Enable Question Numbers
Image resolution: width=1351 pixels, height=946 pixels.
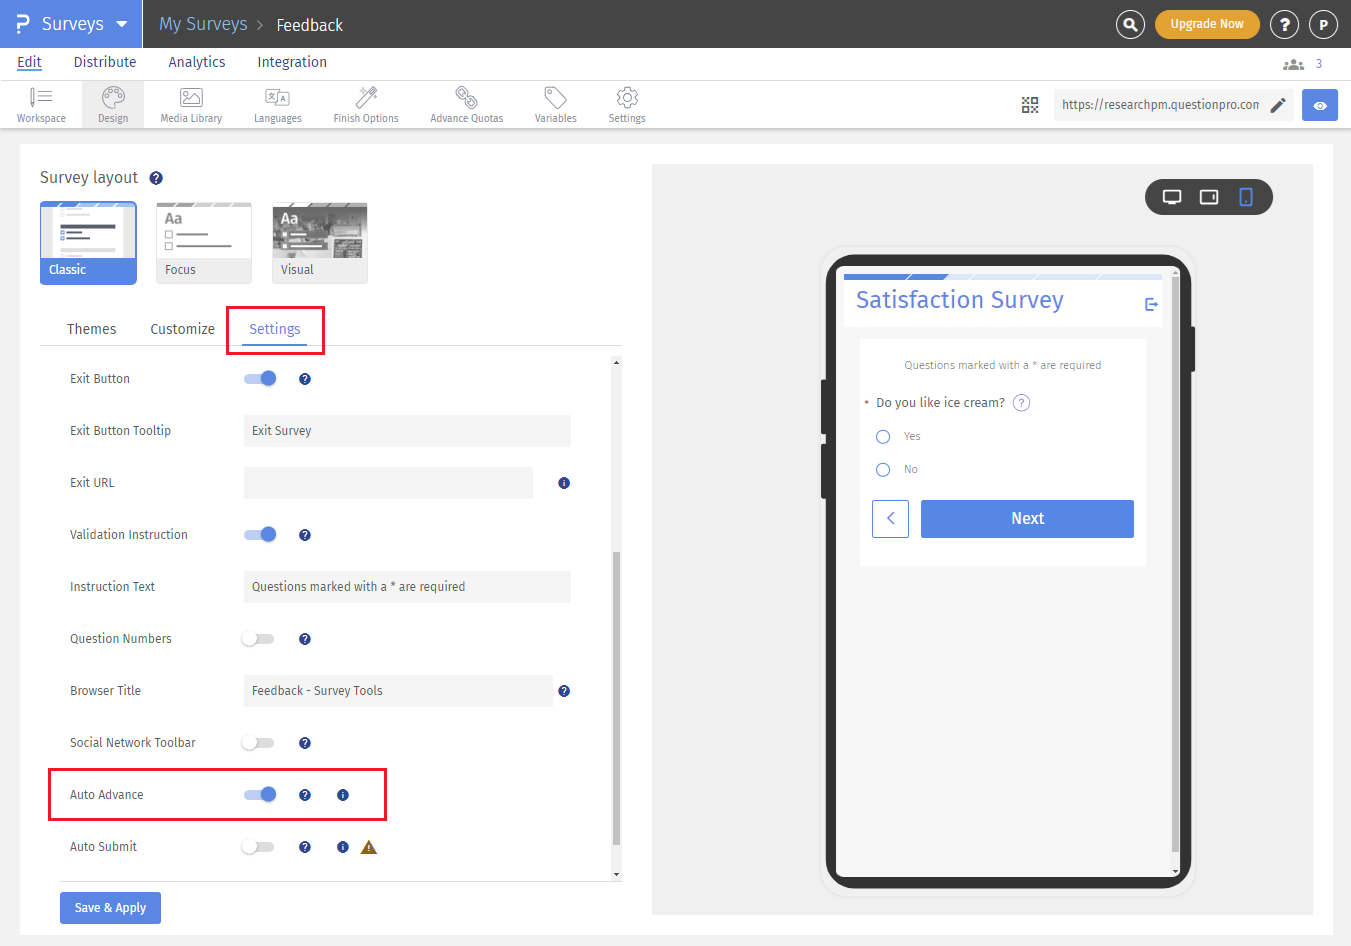pyautogui.click(x=257, y=638)
